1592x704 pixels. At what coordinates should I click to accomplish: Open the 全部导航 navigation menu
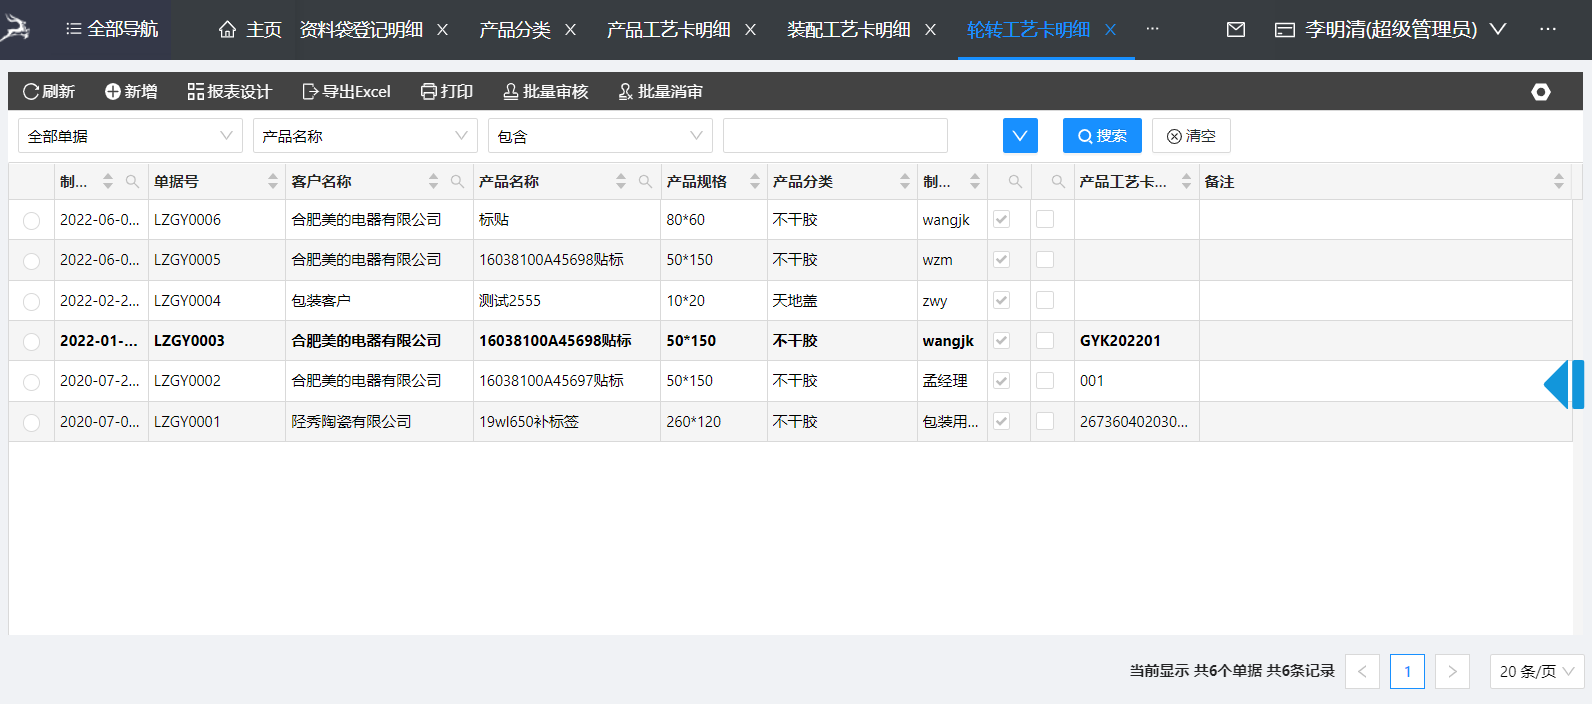[111, 29]
